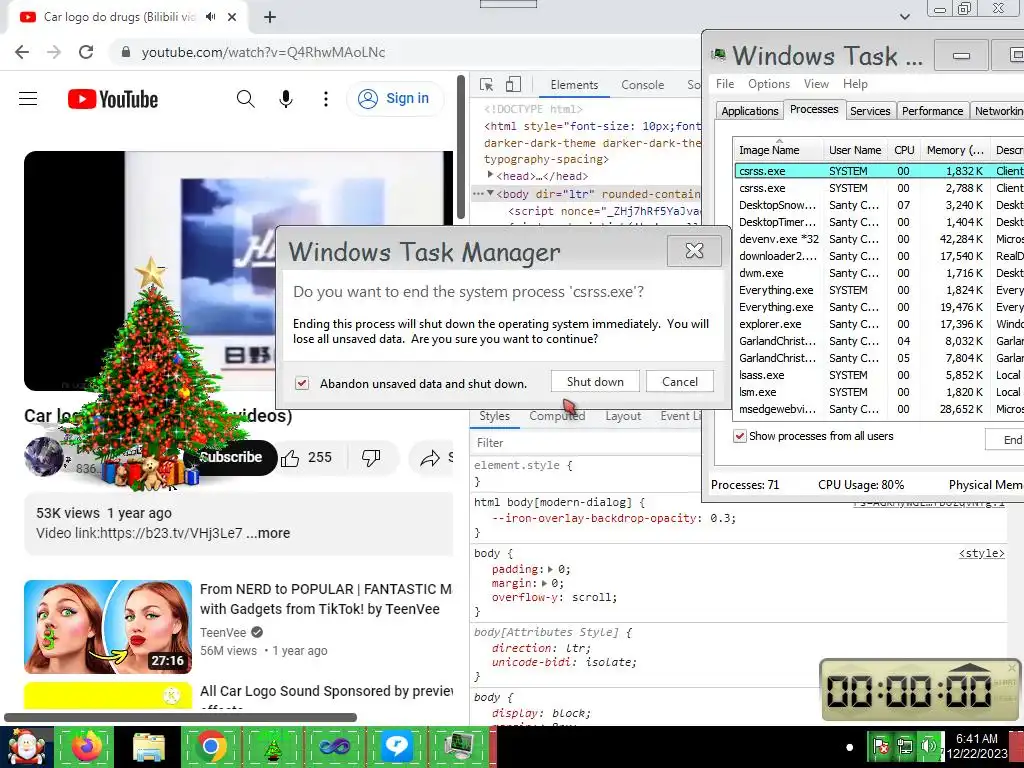Screen dimensions: 1024x768
Task: Click the YouTube page vertical scrollbar
Action: (461, 148)
